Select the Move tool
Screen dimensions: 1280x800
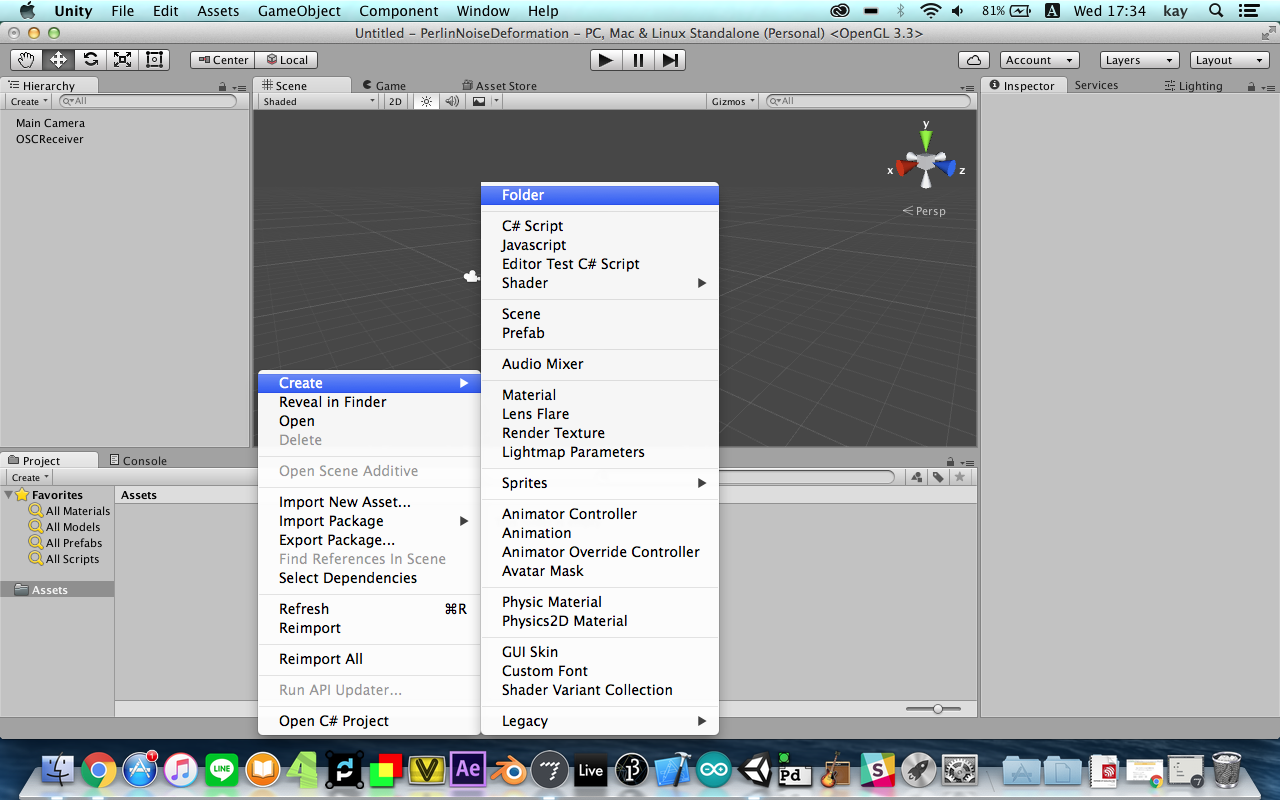(58, 60)
